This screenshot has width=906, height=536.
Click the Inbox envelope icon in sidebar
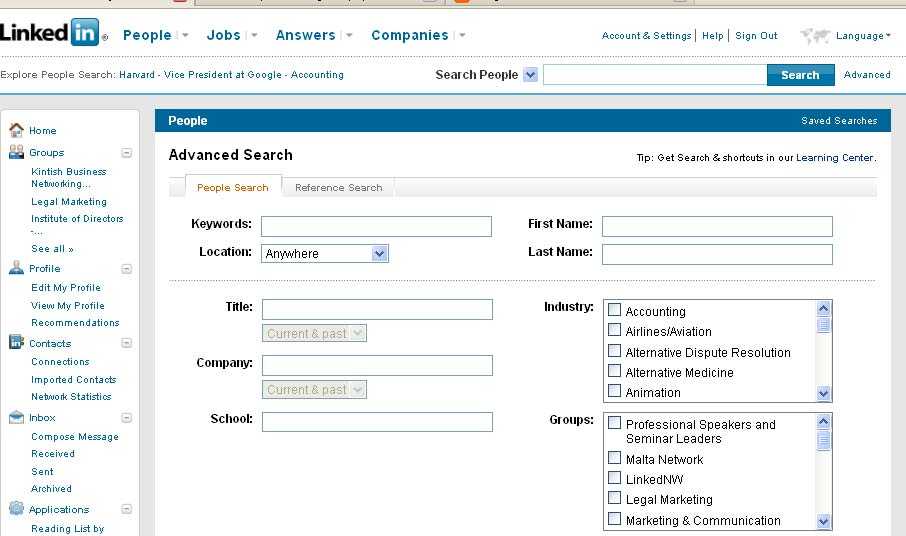click(x=16, y=417)
